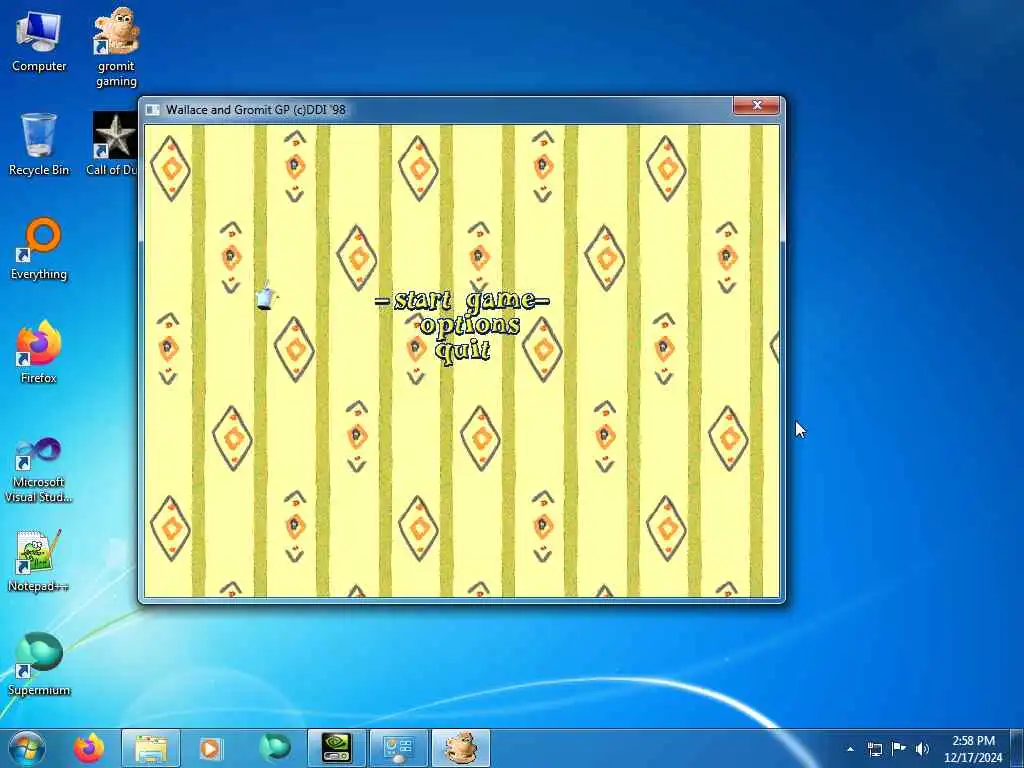Open 'options' in the game menu

(470, 325)
